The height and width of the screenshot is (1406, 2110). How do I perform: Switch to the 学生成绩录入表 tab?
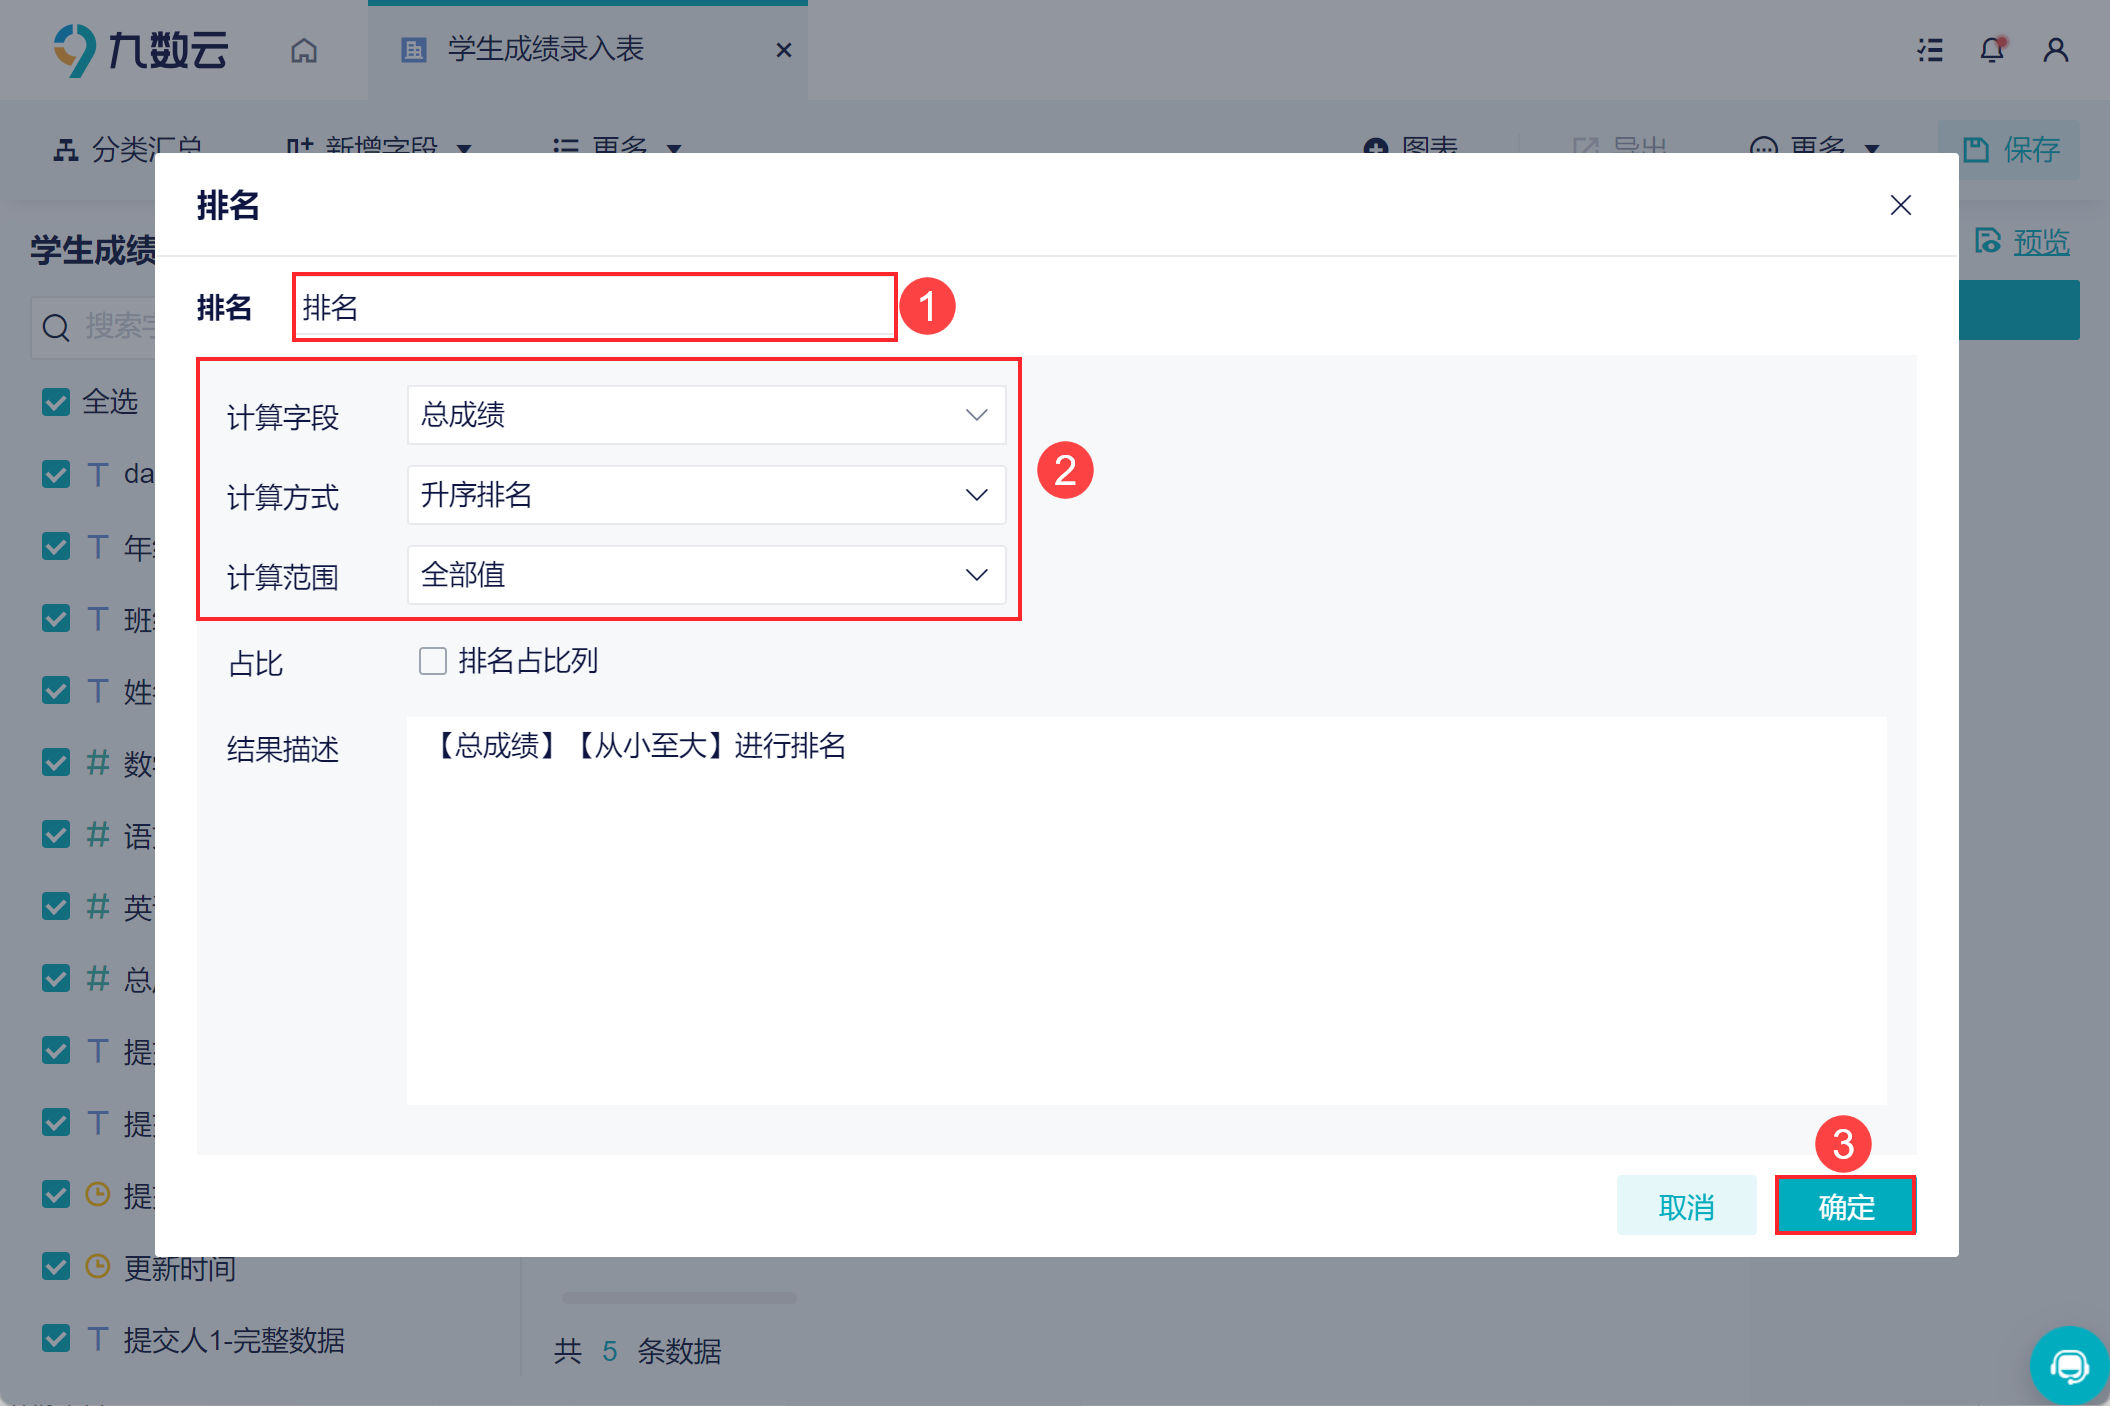click(x=545, y=50)
